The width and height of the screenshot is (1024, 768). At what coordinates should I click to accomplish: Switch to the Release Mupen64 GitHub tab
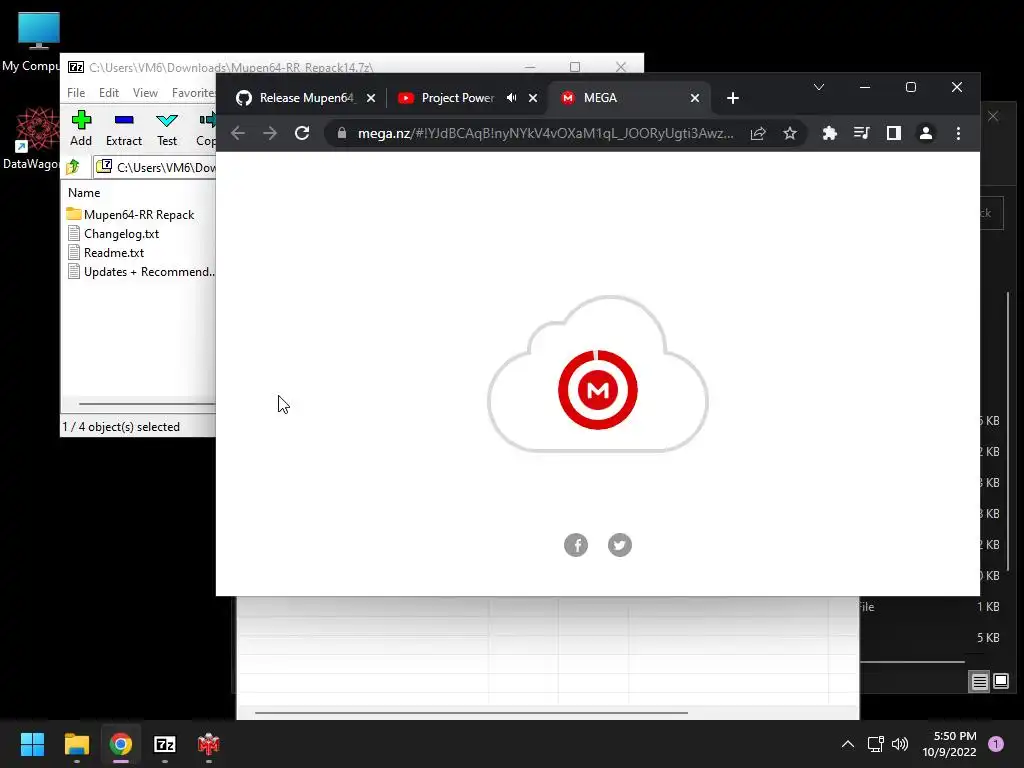295,98
